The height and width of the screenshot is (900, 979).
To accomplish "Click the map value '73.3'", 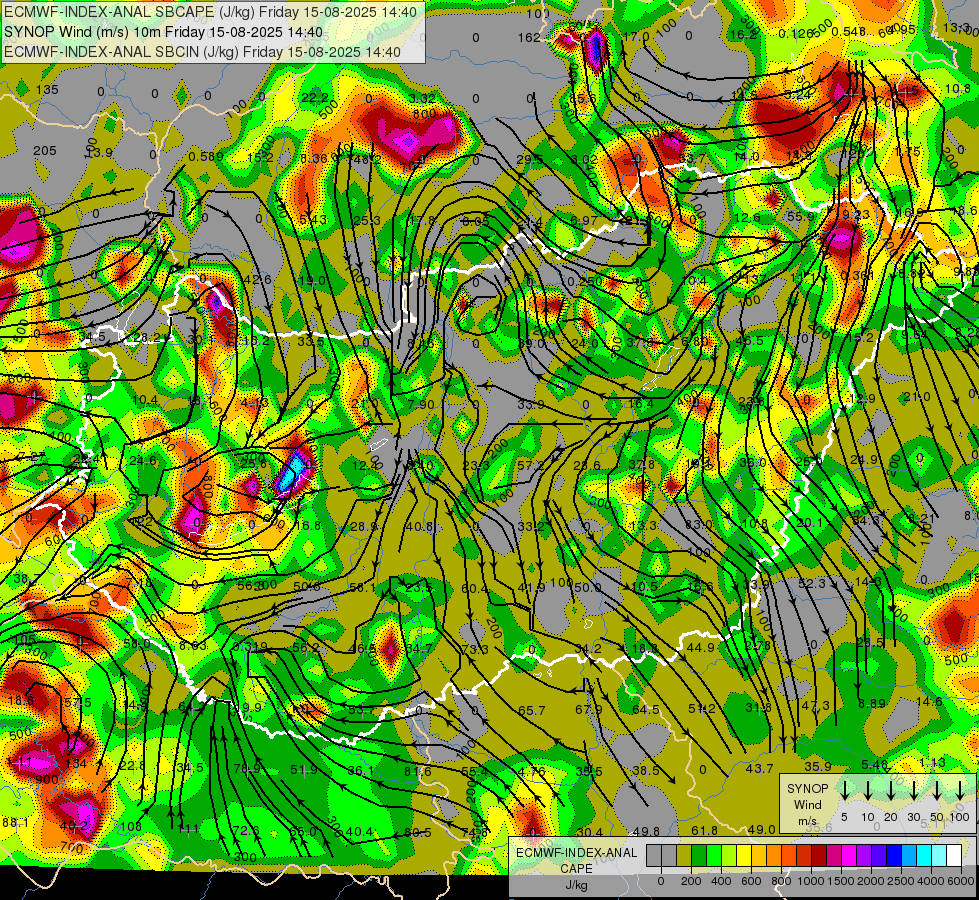I will (x=476, y=650).
